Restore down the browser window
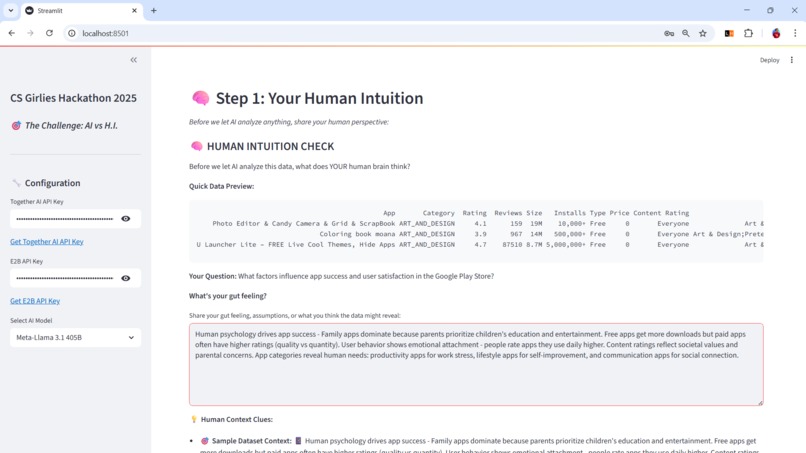The width and height of the screenshot is (806, 453). [x=770, y=10]
